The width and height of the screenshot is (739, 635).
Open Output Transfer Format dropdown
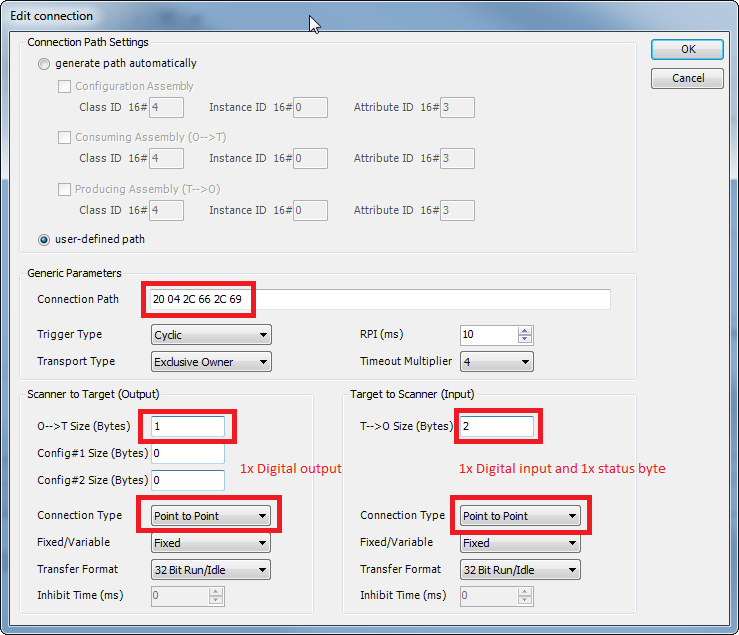point(211,570)
